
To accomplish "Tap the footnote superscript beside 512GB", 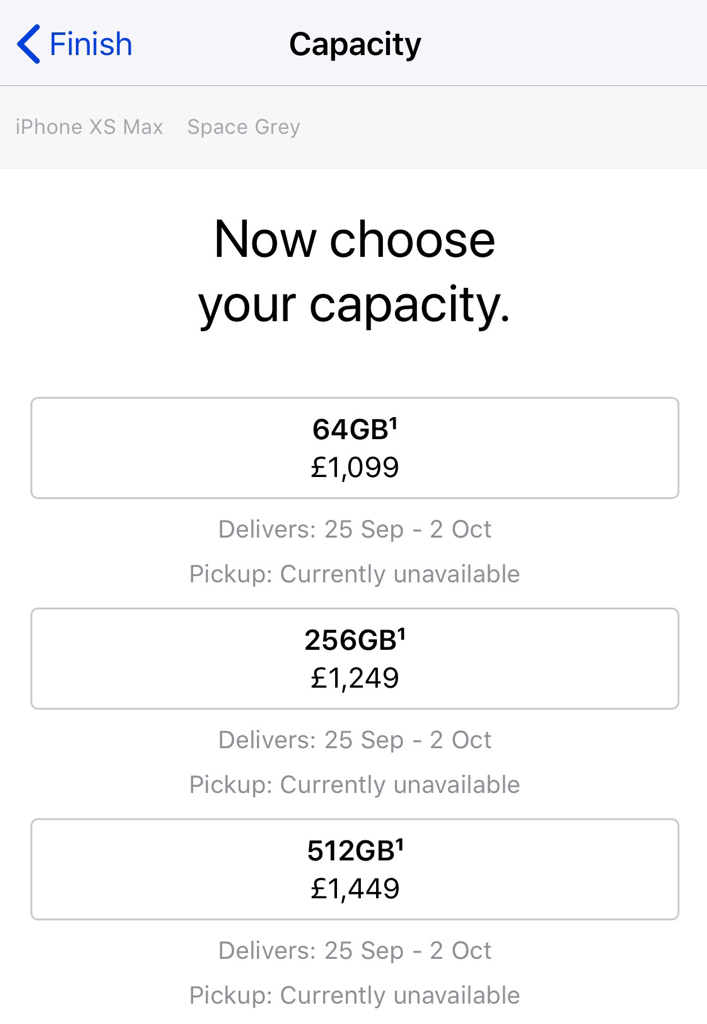I will click(398, 844).
